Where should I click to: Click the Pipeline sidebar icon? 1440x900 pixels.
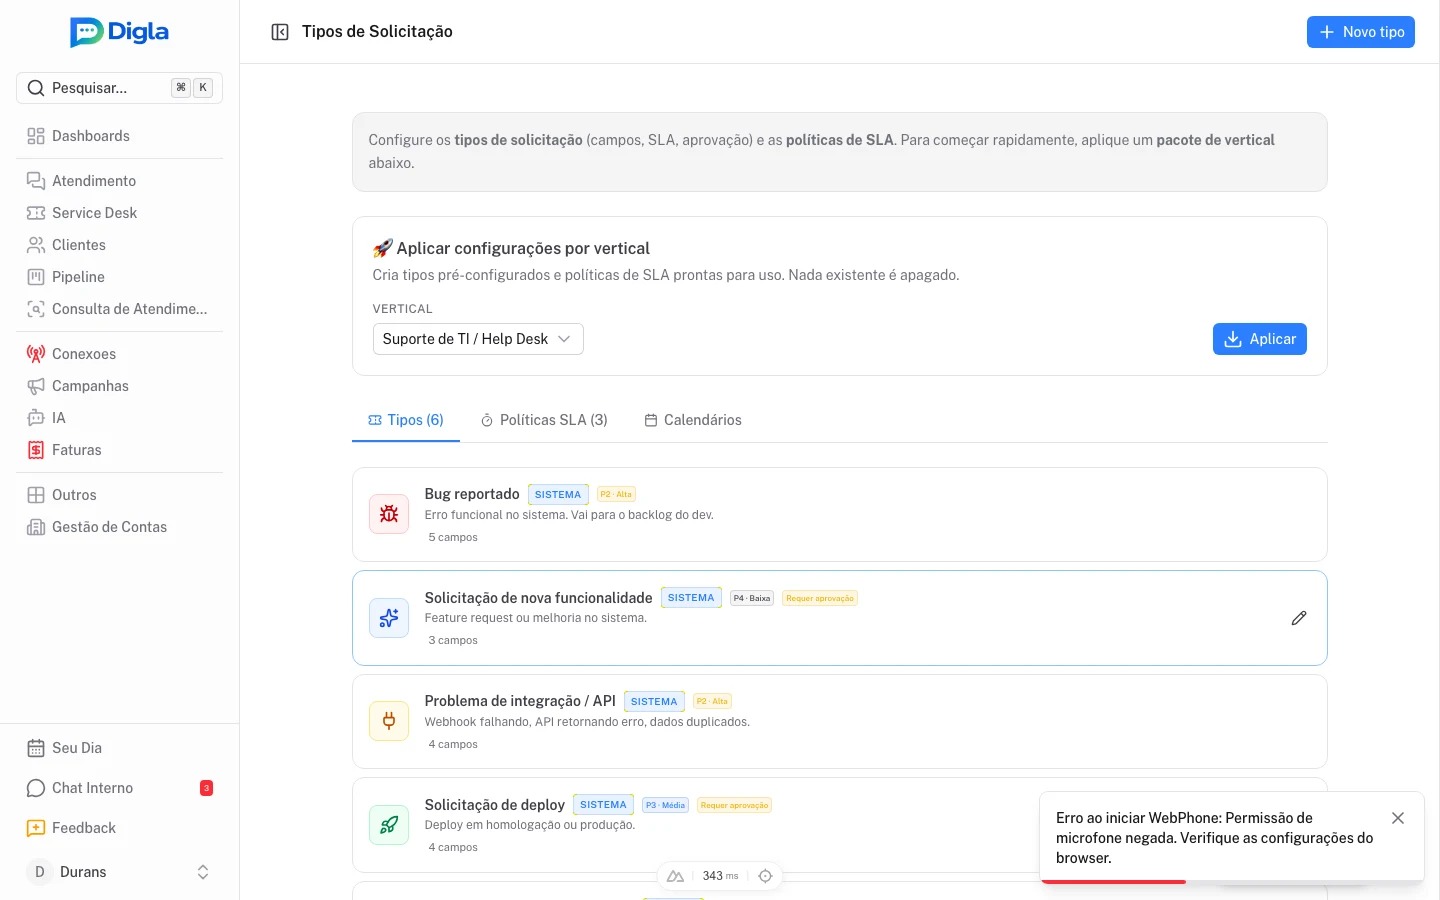coord(36,277)
